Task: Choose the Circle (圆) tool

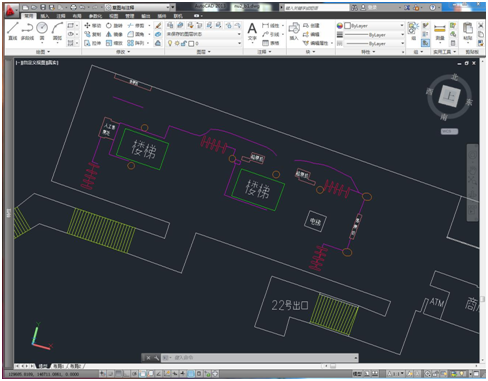Action: click(42, 31)
